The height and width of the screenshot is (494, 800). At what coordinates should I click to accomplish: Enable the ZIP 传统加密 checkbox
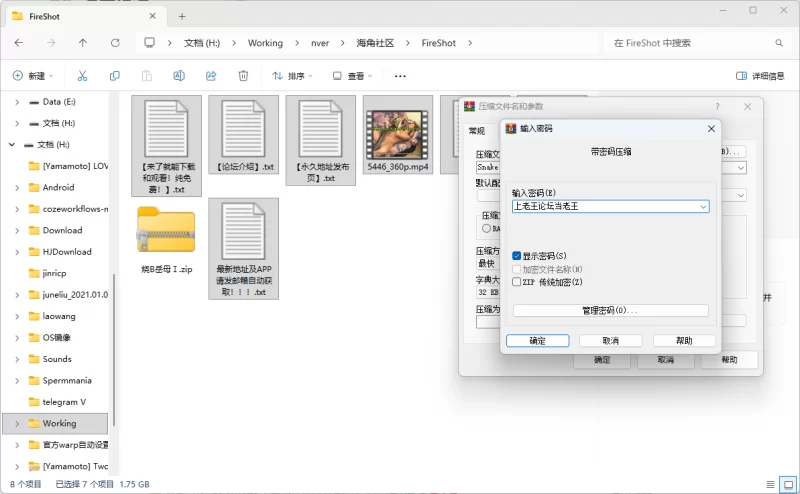517,282
